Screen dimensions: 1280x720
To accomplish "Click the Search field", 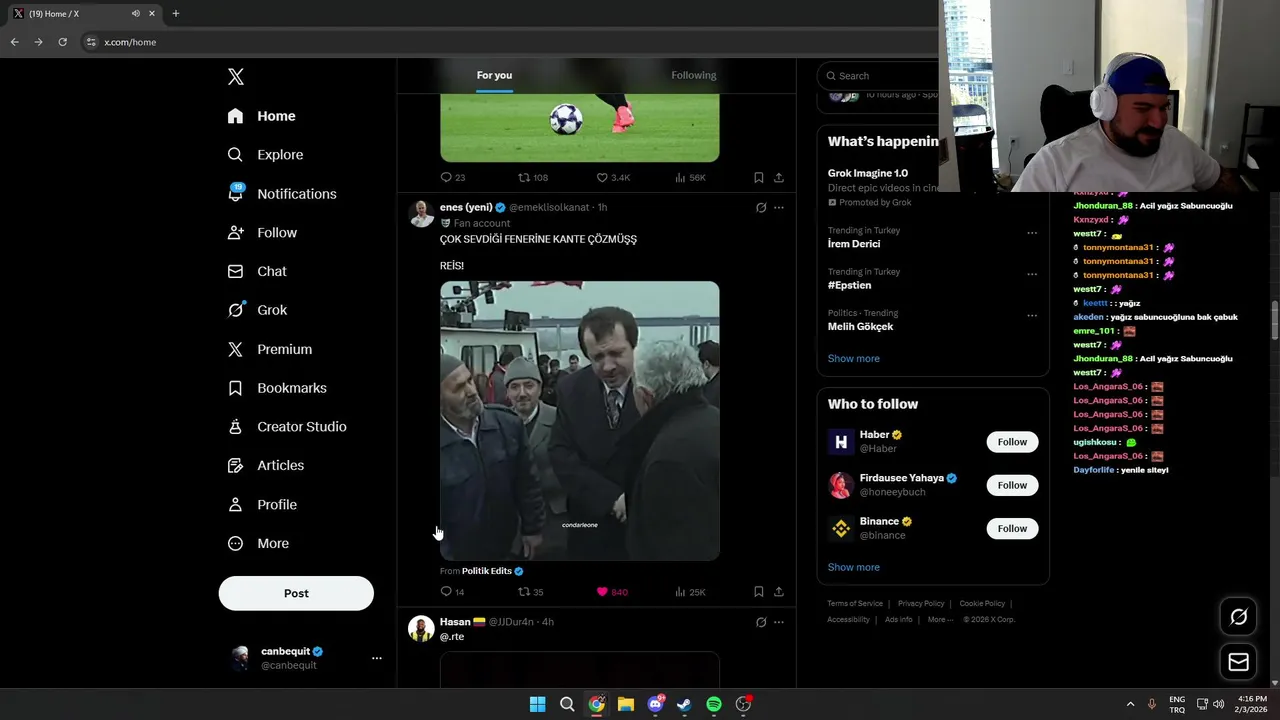I will tap(878, 76).
